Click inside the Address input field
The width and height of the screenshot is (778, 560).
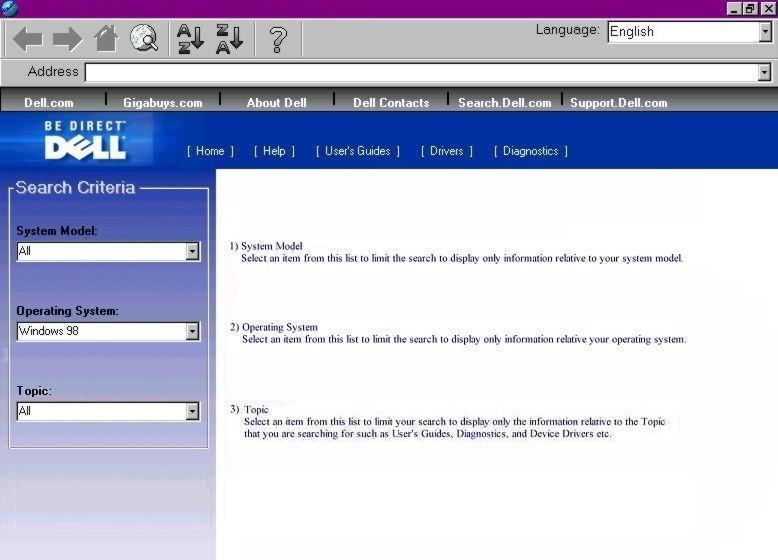[420, 72]
